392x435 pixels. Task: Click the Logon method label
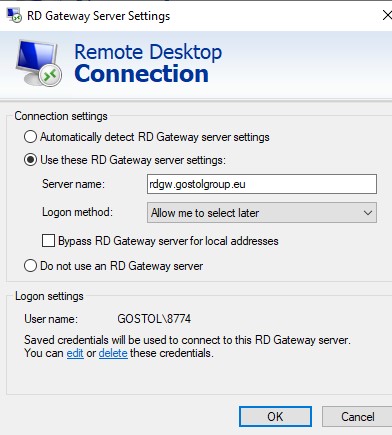77,212
